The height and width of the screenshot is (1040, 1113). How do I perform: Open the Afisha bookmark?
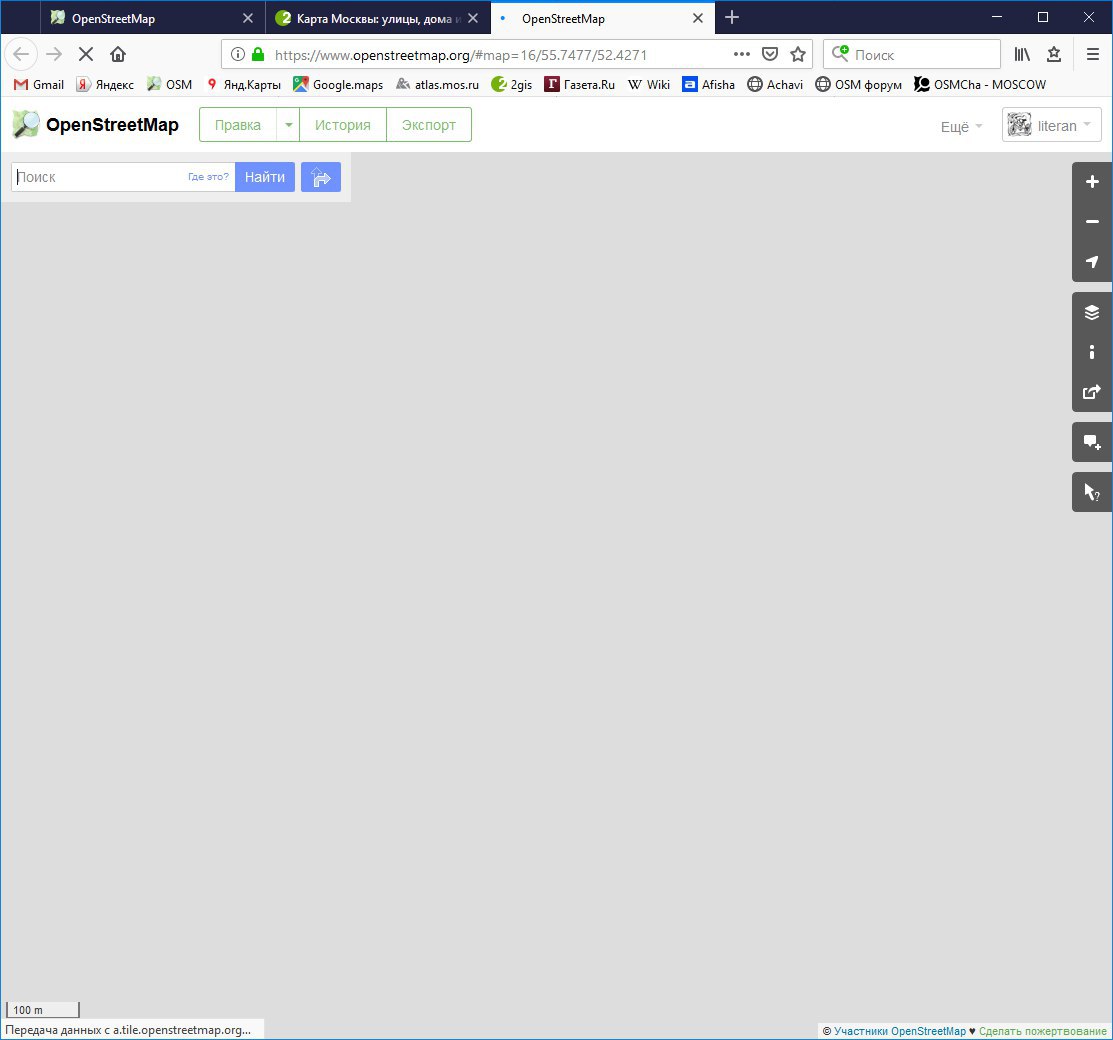pyautogui.click(x=708, y=84)
